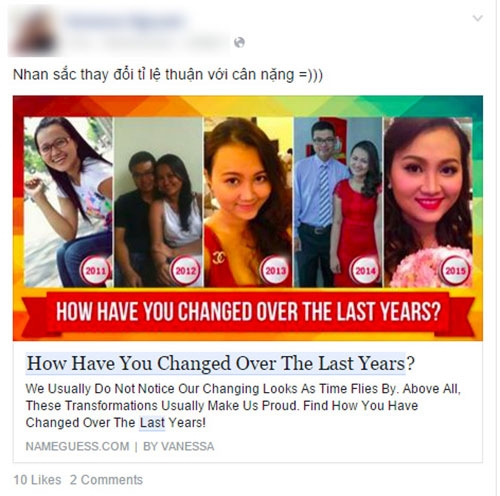The image size is (500, 496).
Task: Click the 2011 year badge
Action: (95, 270)
